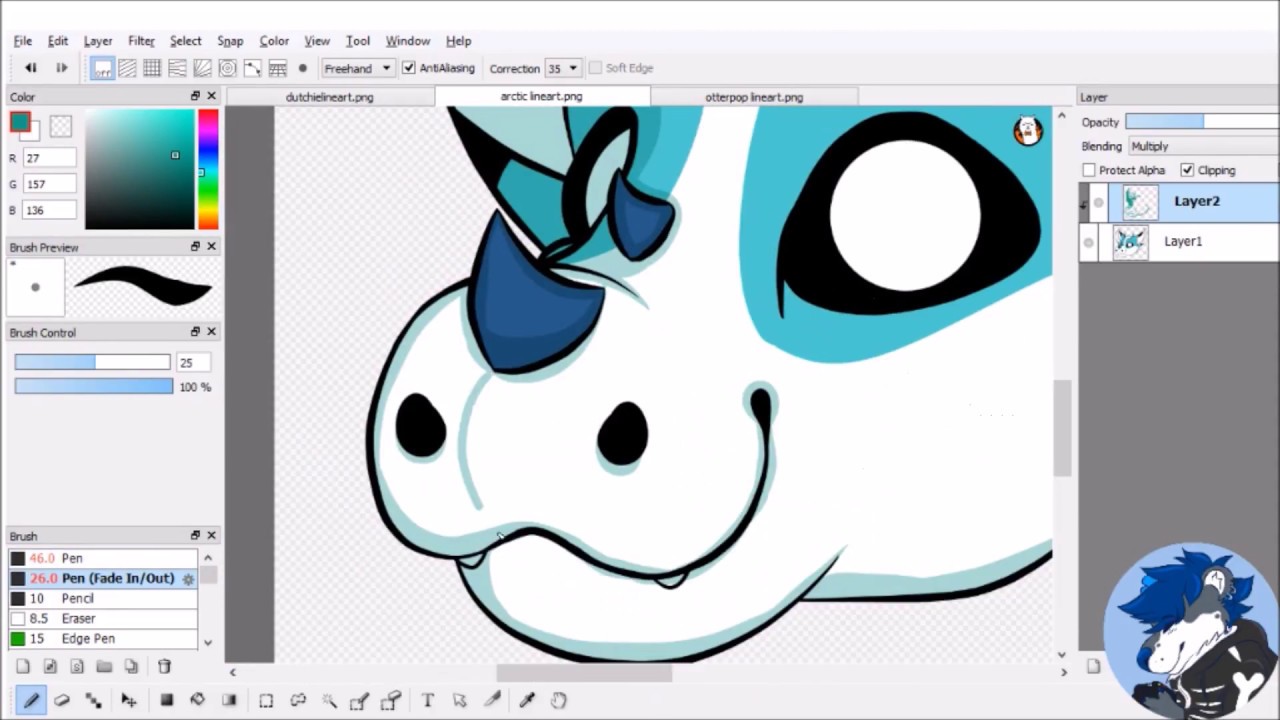
Task: Select the Operation arrow tool
Action: [x=459, y=700]
